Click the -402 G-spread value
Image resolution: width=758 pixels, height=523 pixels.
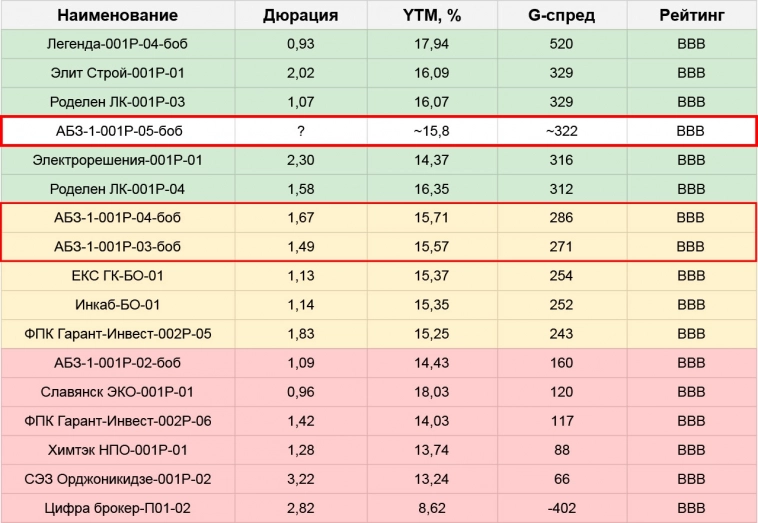(561, 508)
